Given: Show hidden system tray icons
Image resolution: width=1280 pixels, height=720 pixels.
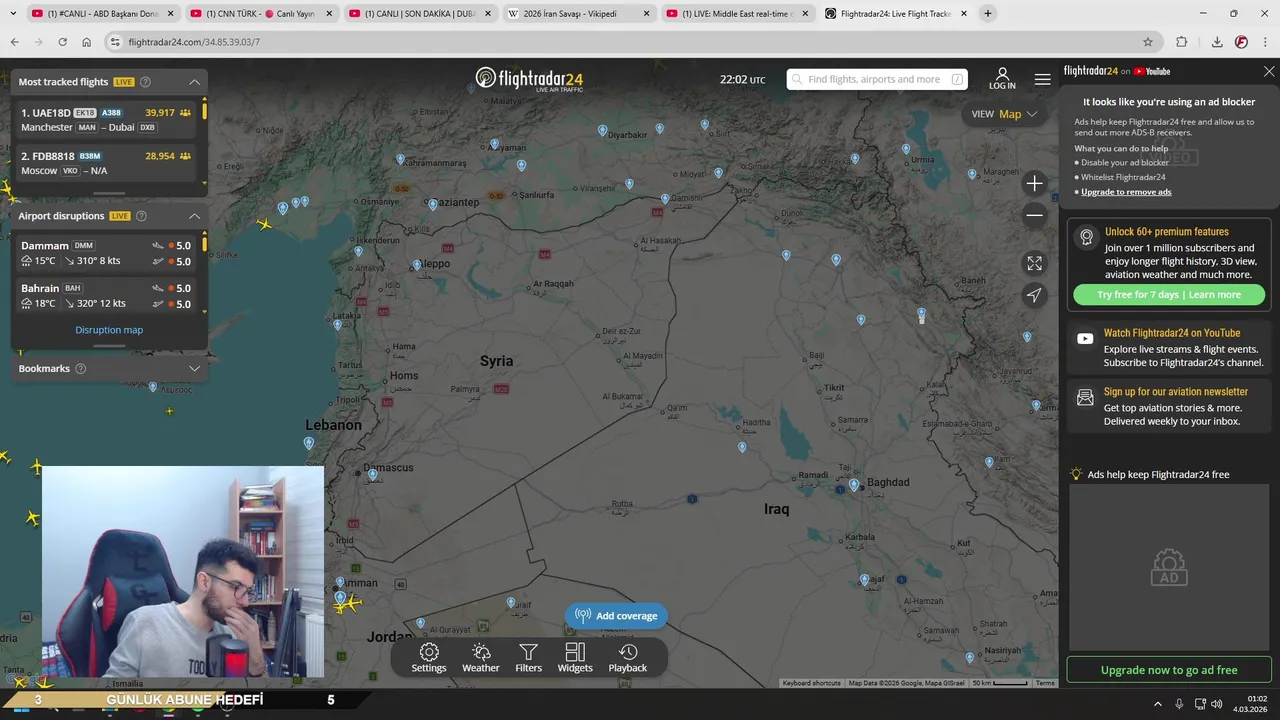Looking at the screenshot, I should [x=1158, y=704].
